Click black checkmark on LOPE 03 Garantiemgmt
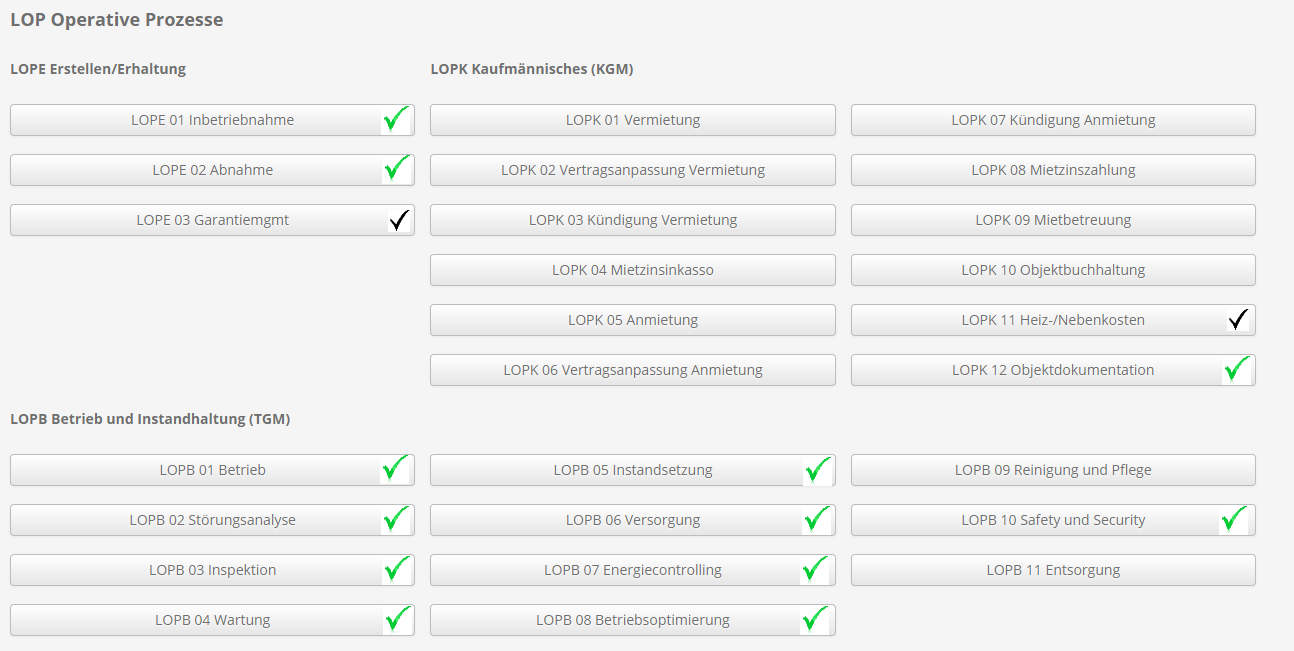Image resolution: width=1294 pixels, height=651 pixels. pos(400,220)
